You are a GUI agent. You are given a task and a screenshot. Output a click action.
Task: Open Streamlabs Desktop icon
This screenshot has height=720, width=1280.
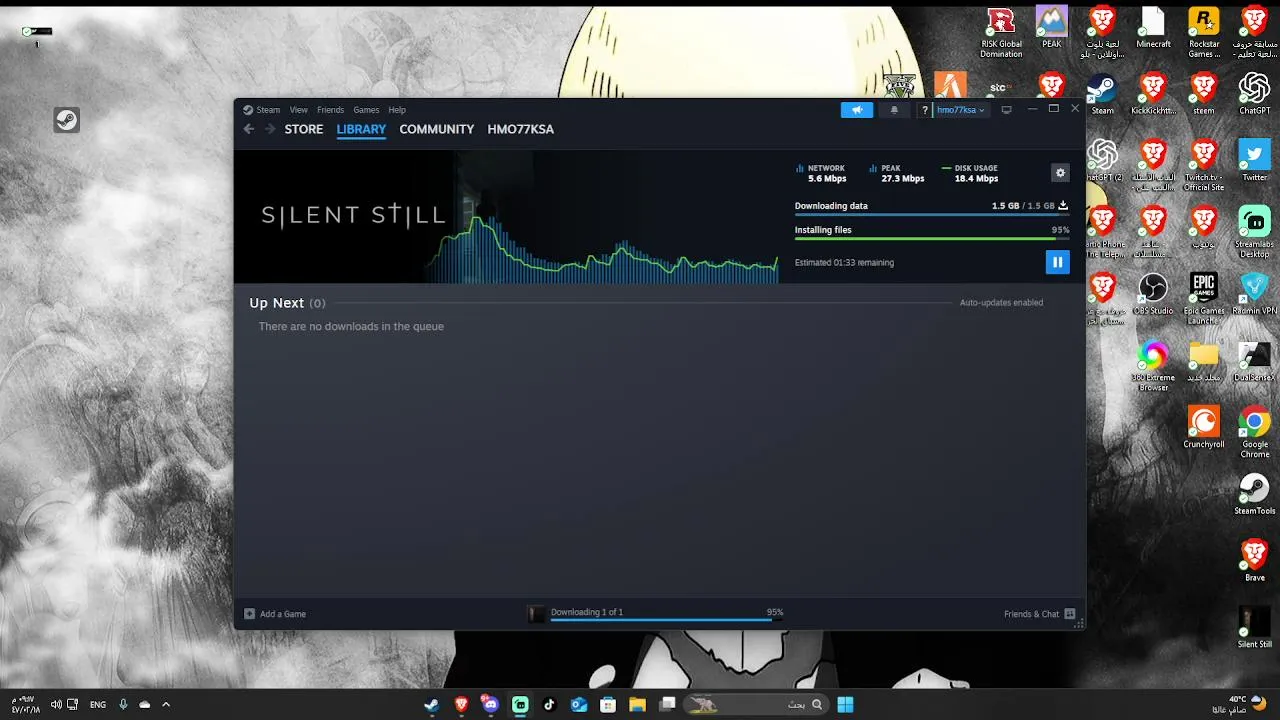click(1254, 232)
